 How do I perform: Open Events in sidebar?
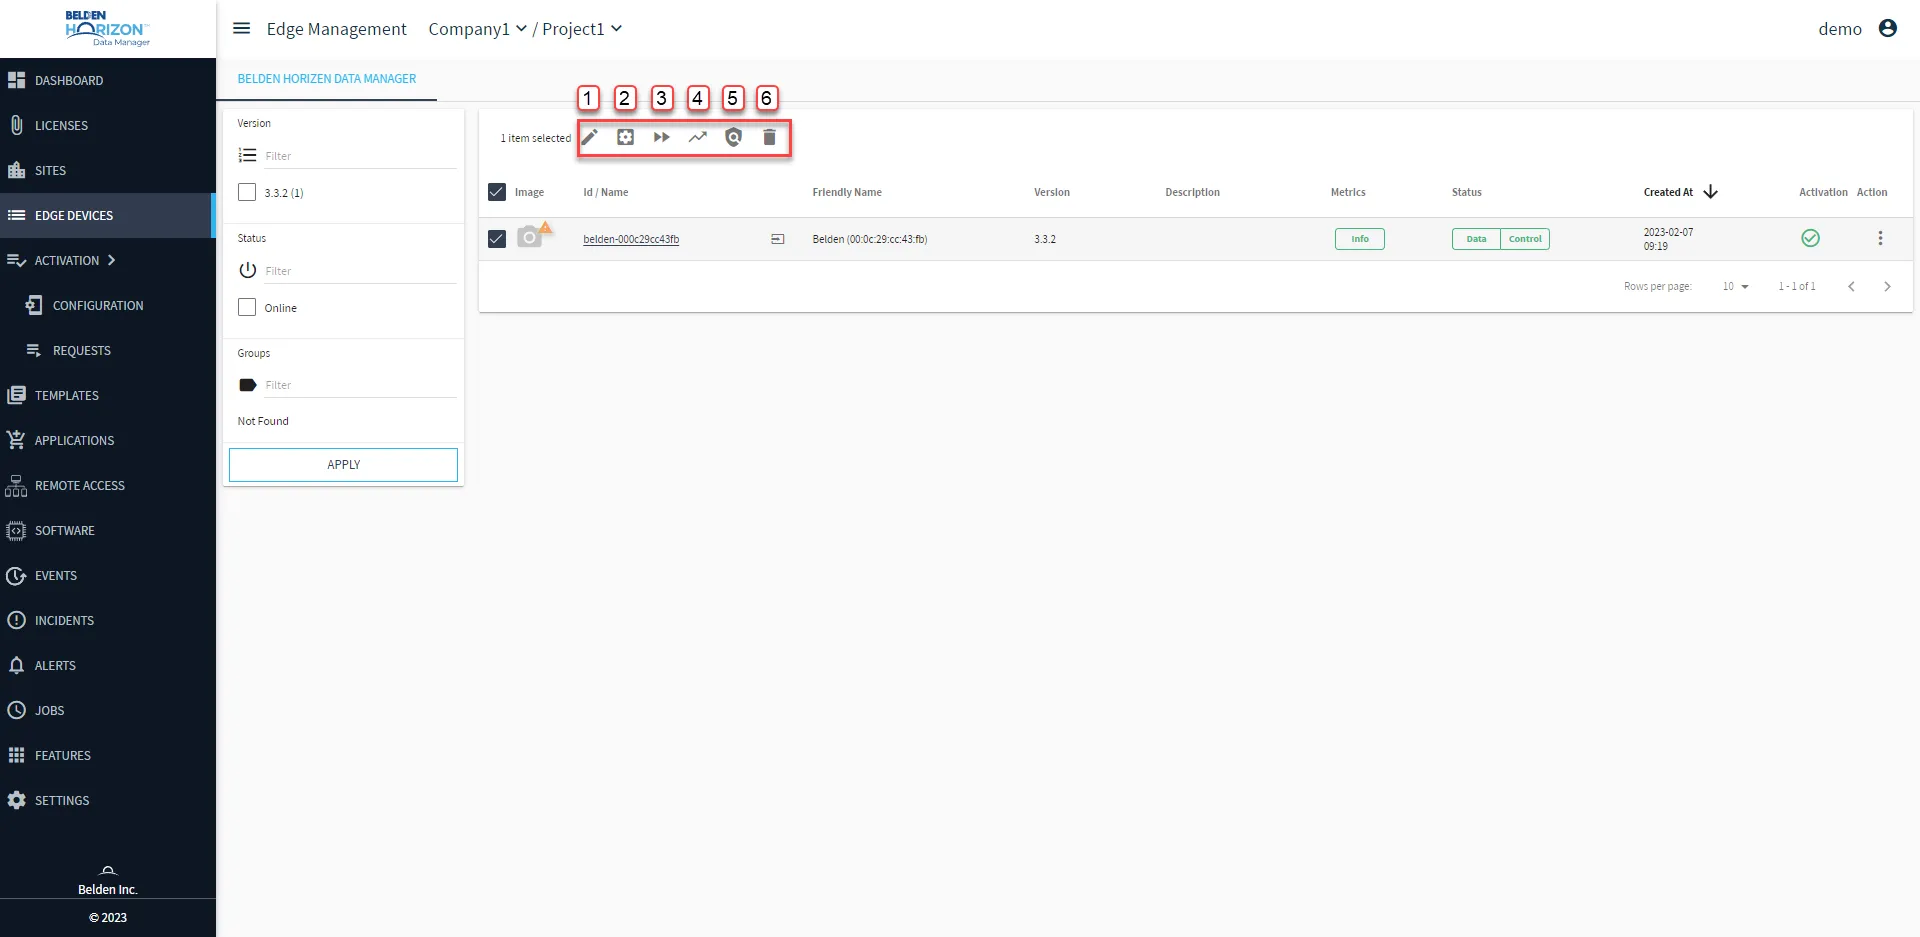coord(107,575)
